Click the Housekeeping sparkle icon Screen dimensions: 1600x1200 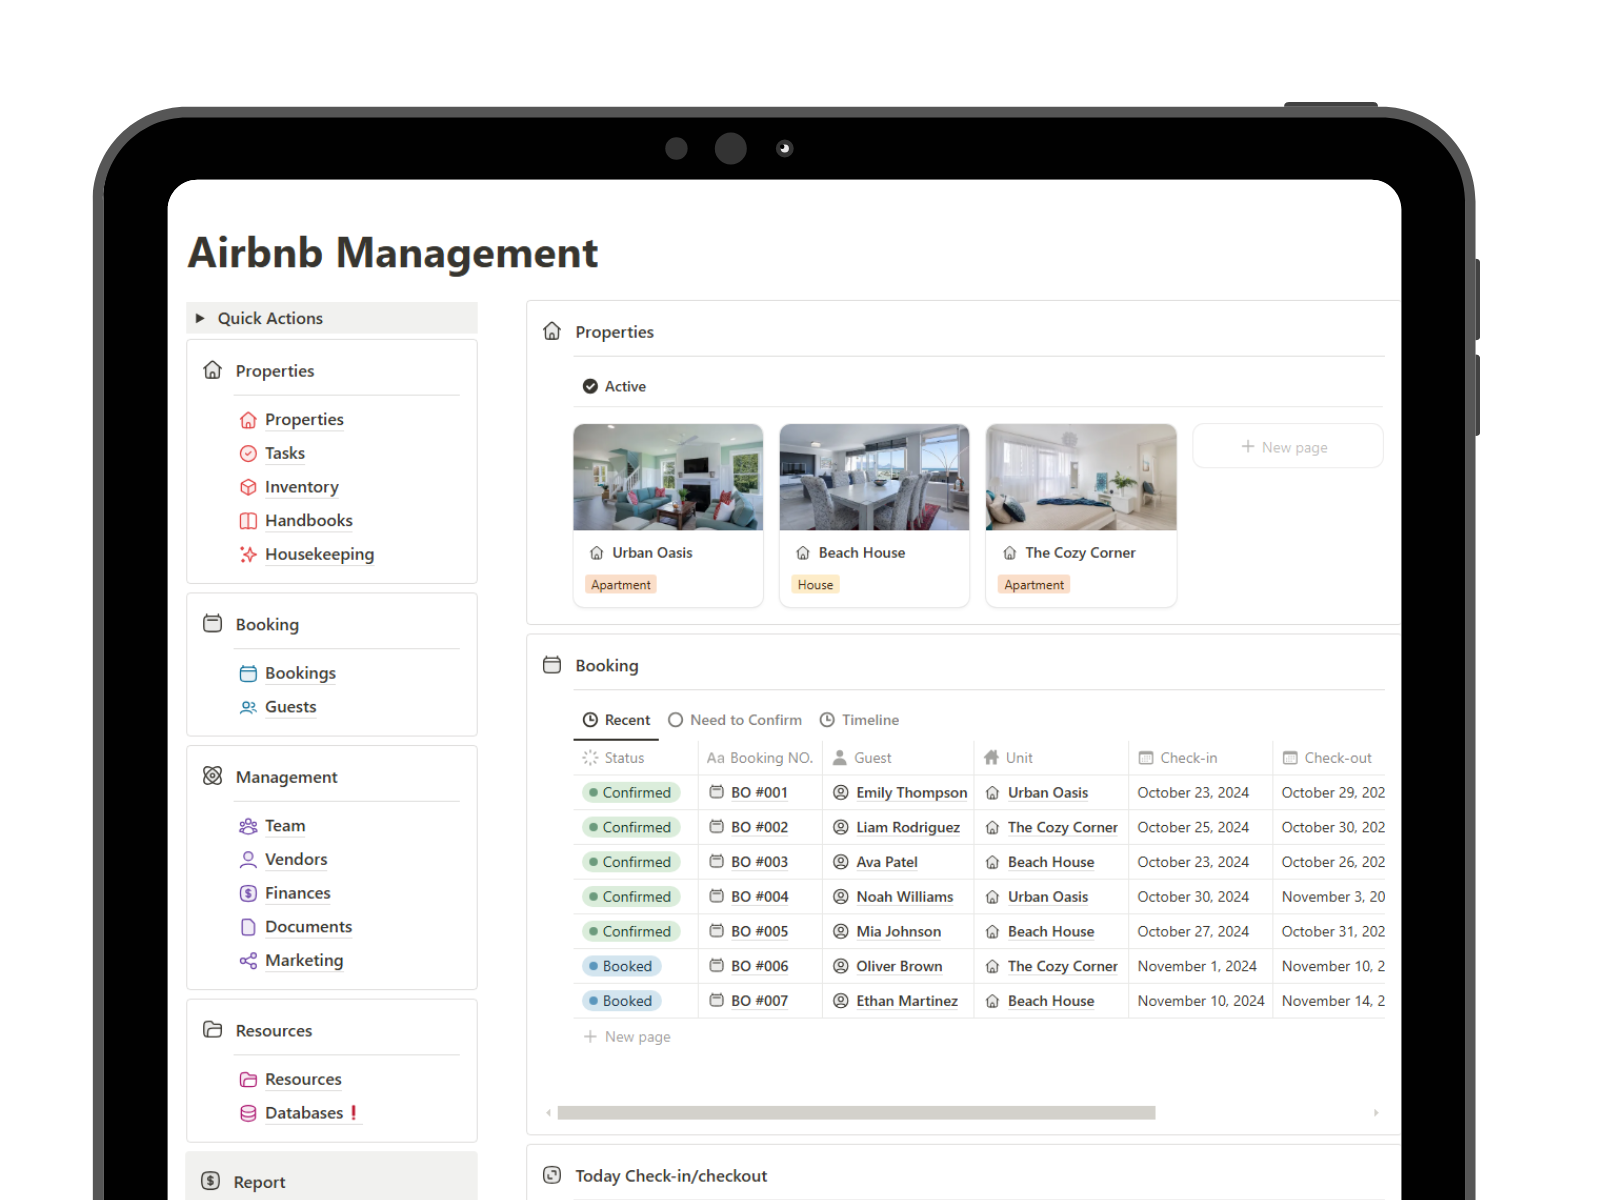point(248,554)
